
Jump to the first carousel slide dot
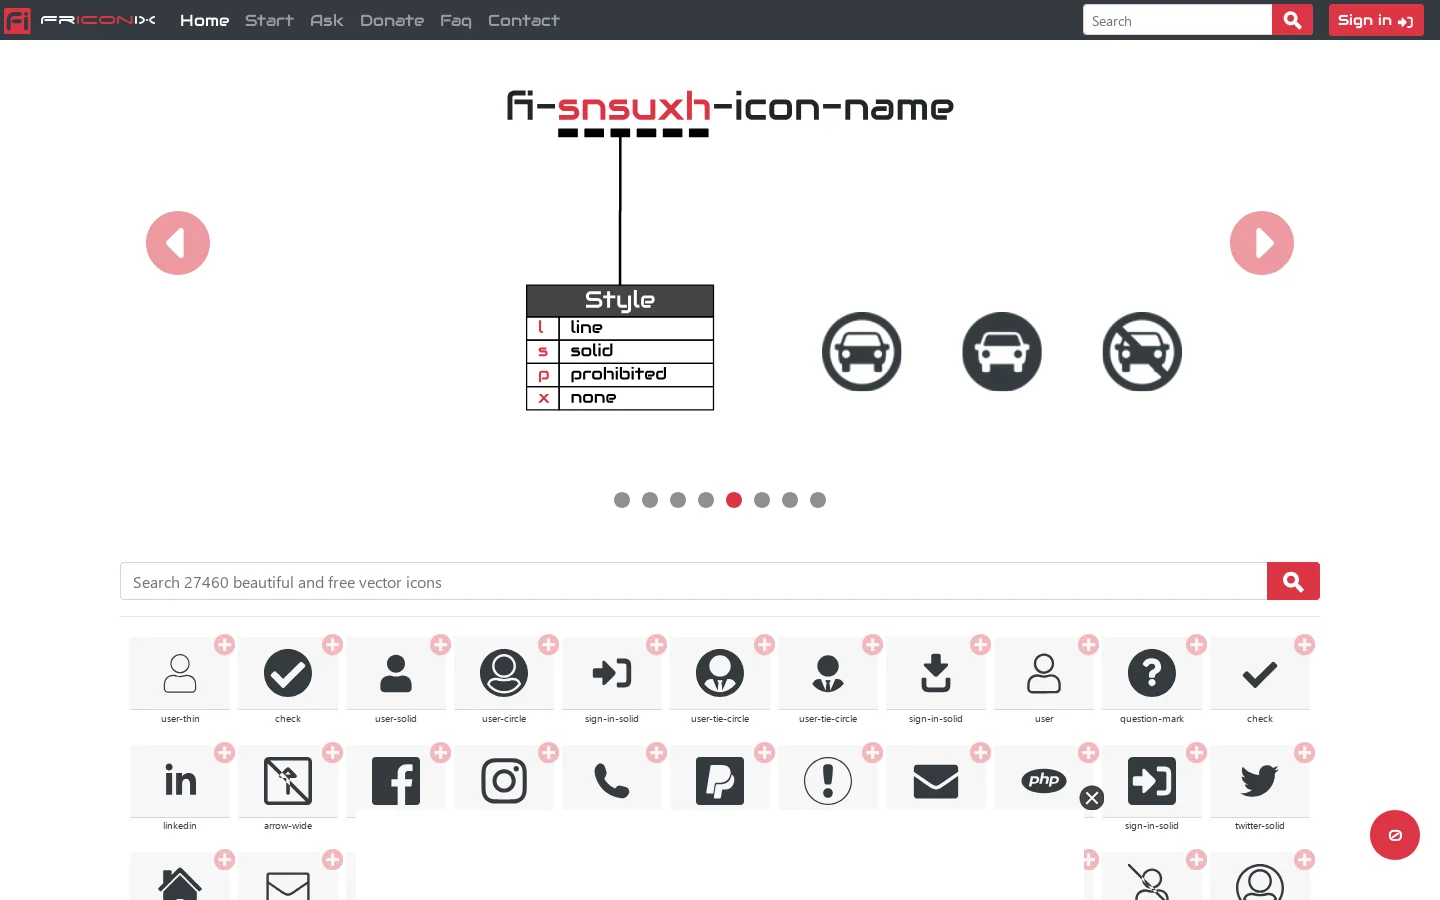point(622,500)
